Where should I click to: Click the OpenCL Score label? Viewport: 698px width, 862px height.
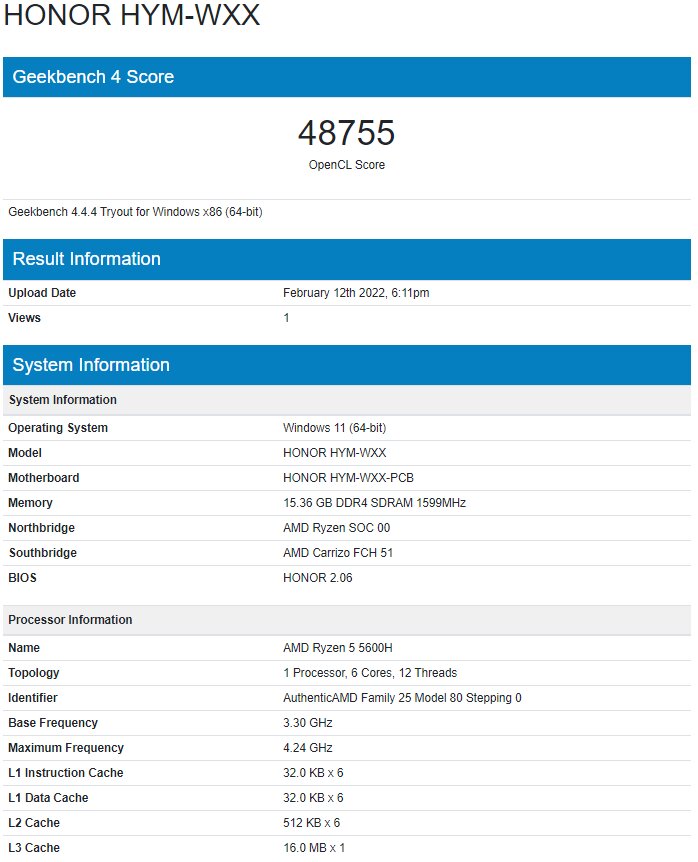(346, 165)
